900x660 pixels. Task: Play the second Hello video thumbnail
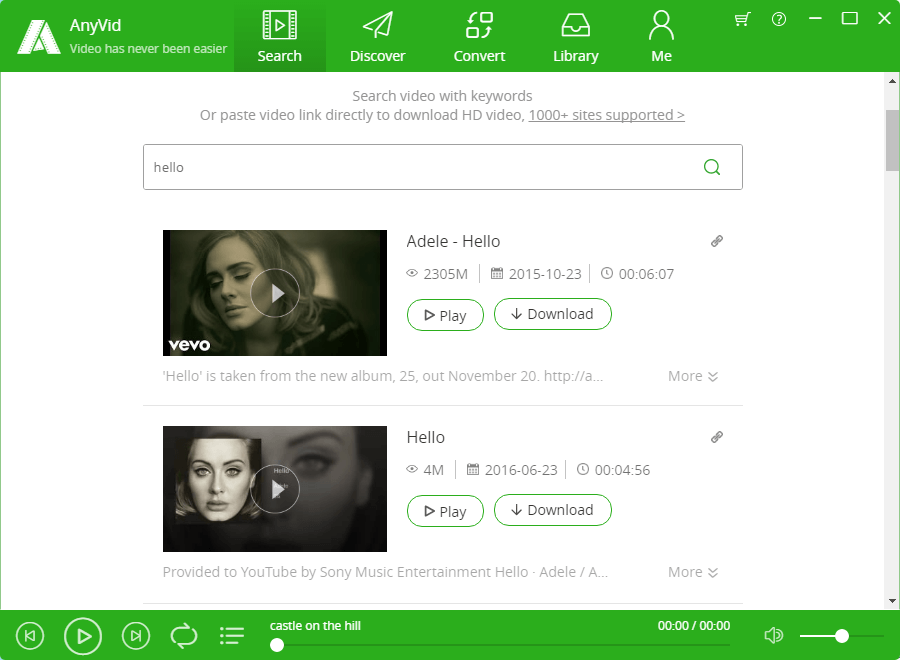[275, 489]
